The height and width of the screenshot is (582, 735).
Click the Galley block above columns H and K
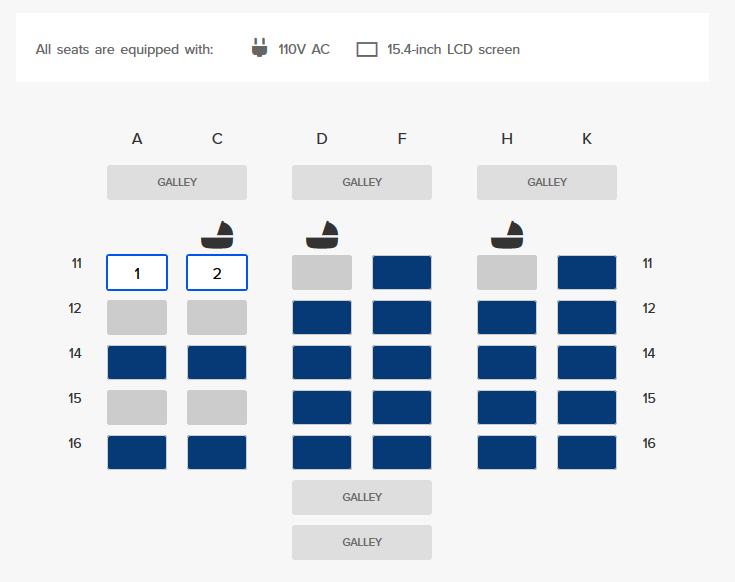pos(547,182)
